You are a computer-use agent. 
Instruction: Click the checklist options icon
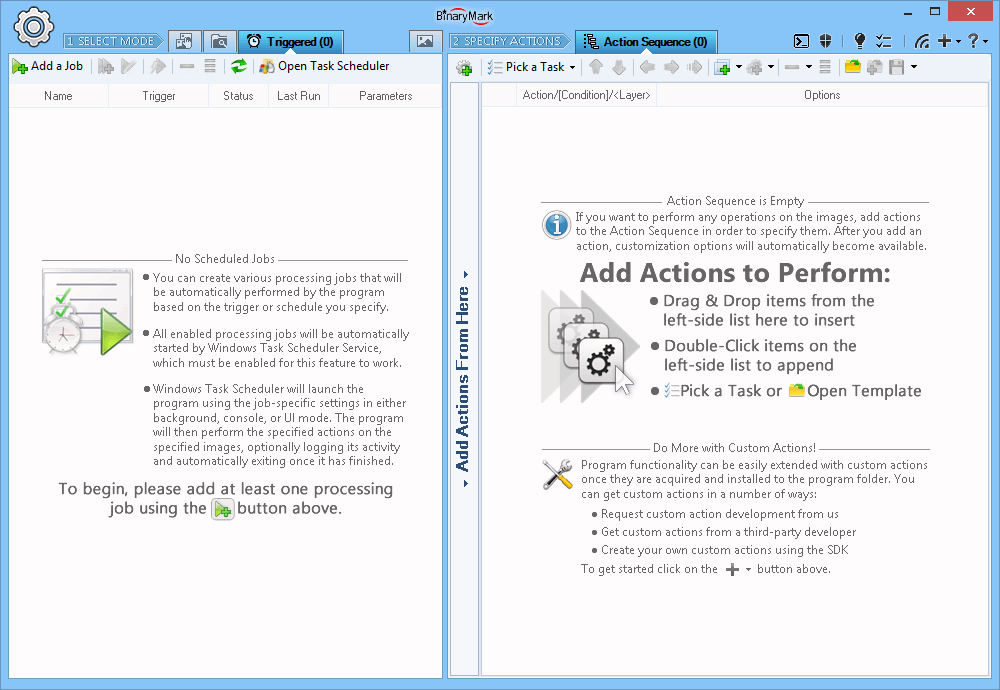[x=884, y=41]
